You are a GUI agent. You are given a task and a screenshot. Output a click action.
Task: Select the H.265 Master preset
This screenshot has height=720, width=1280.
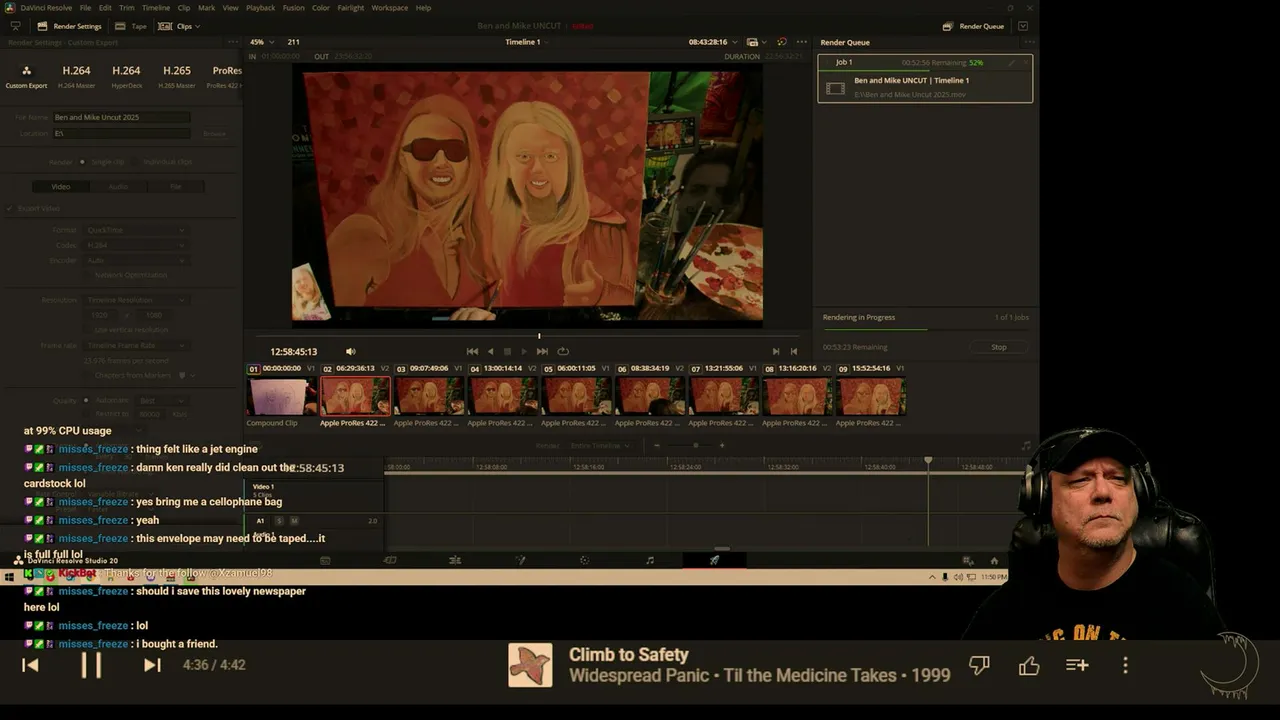pyautogui.click(x=176, y=76)
